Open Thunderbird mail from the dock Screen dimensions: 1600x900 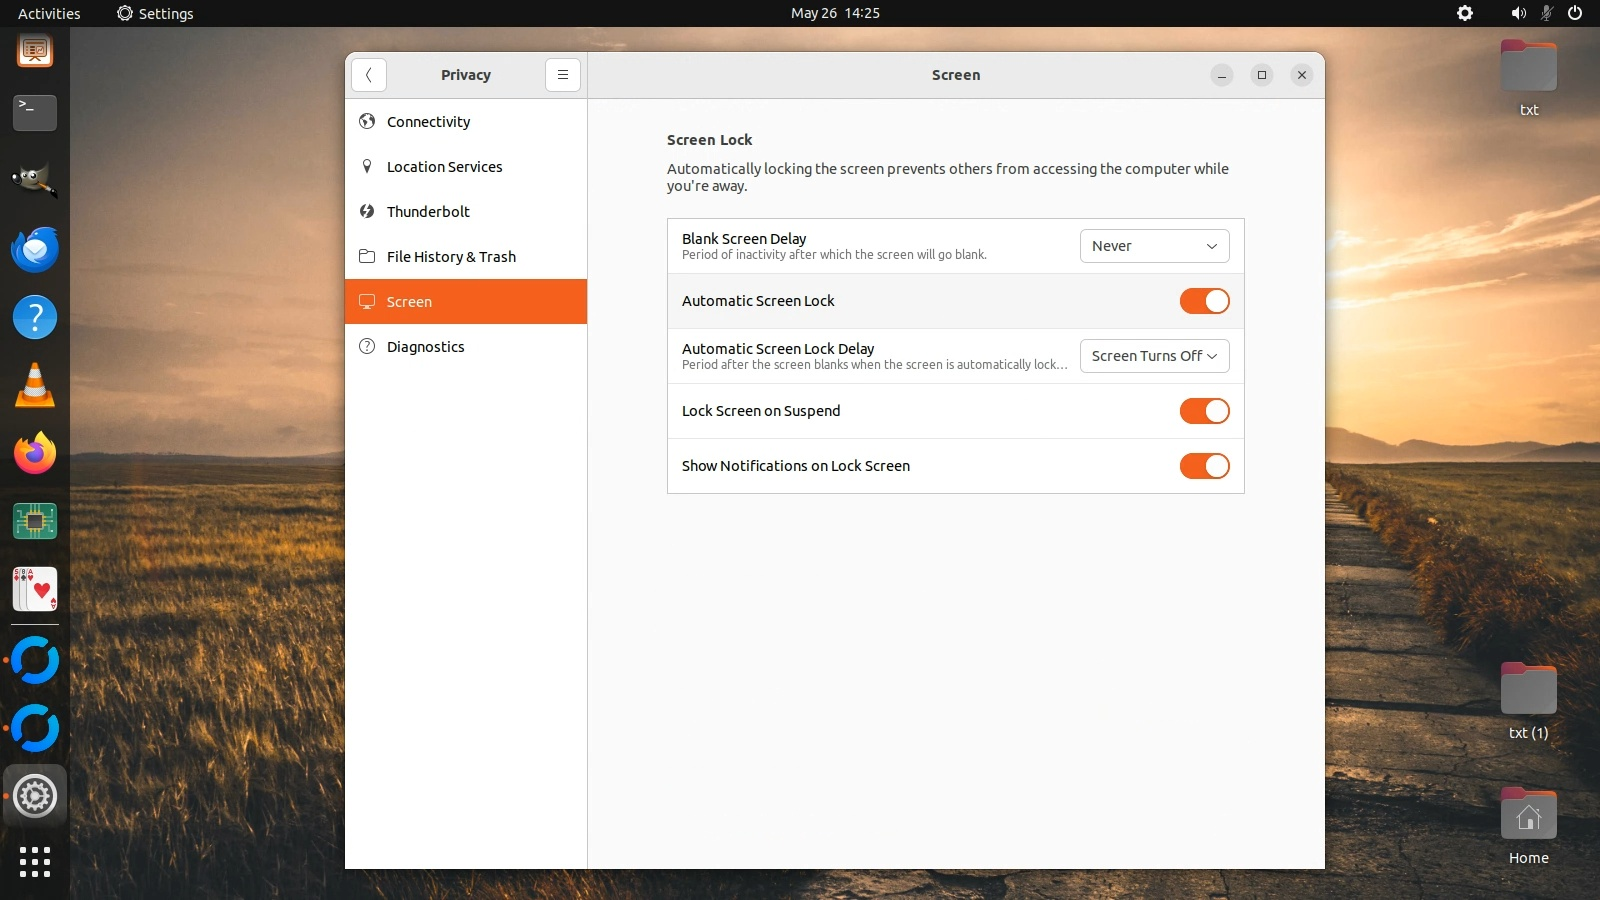coord(35,250)
